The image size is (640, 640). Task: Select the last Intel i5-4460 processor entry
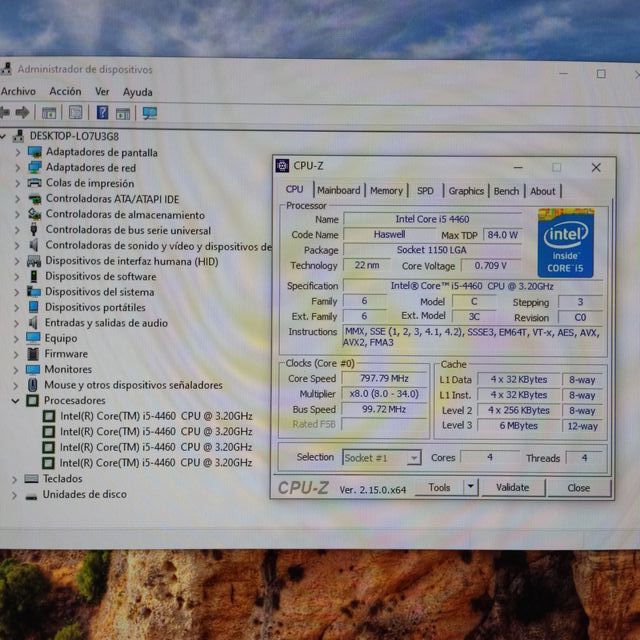click(156, 462)
